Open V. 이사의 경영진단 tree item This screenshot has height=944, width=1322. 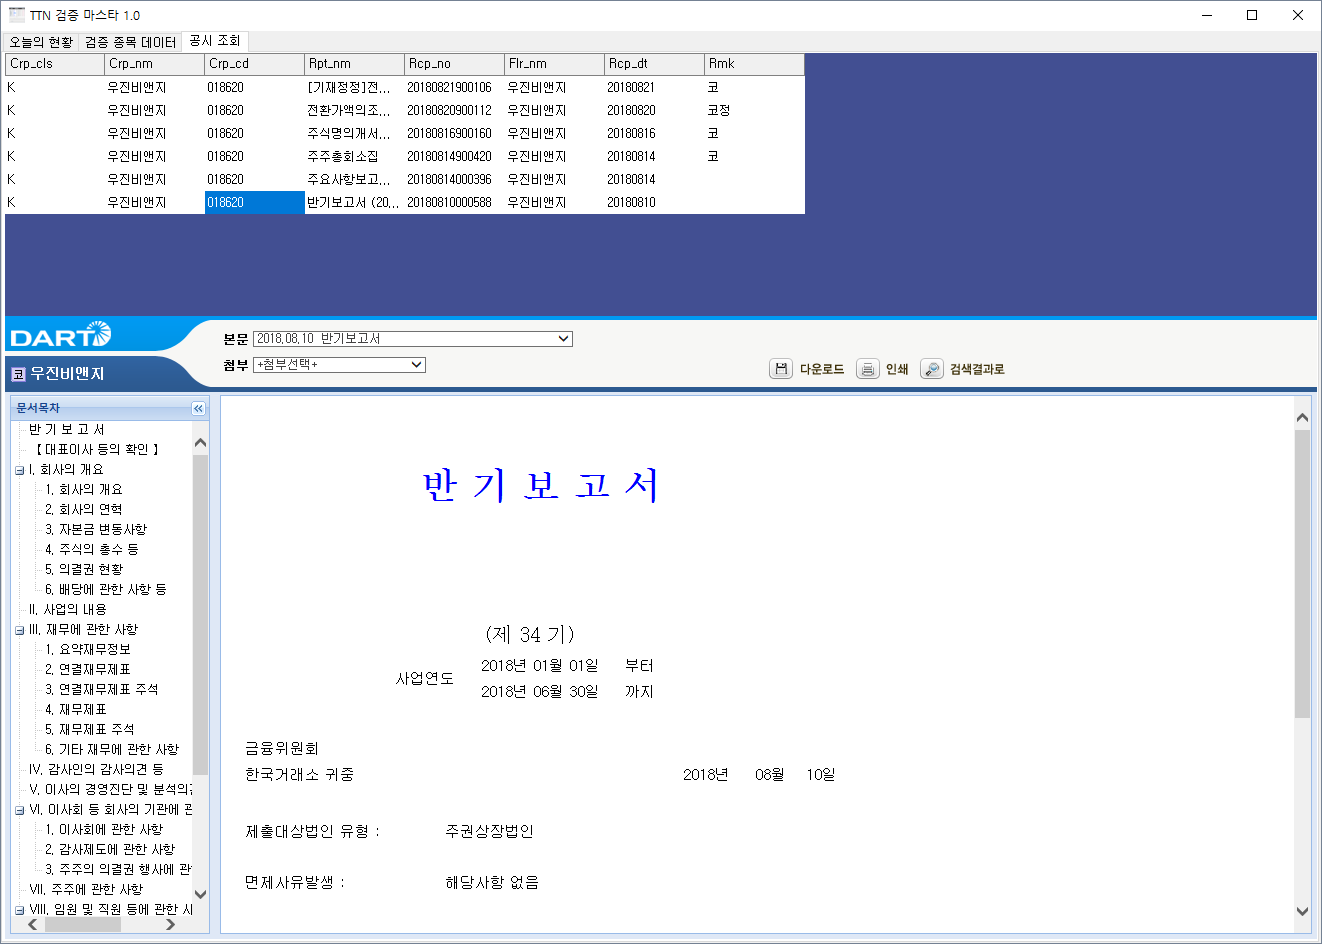110,790
